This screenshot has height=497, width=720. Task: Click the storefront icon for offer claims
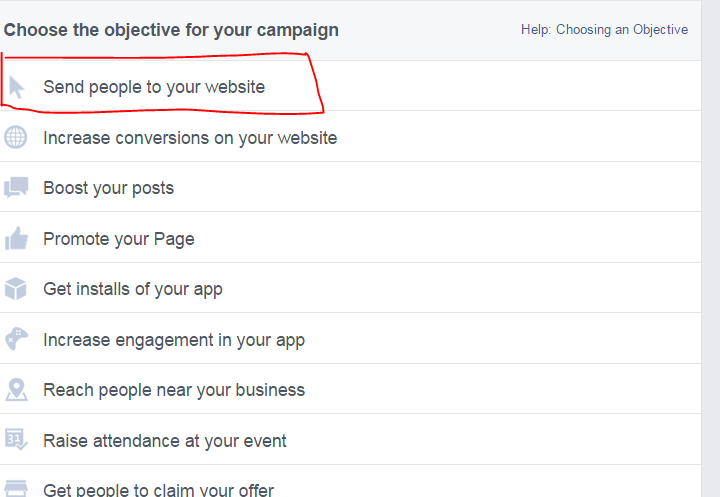coord(16,488)
